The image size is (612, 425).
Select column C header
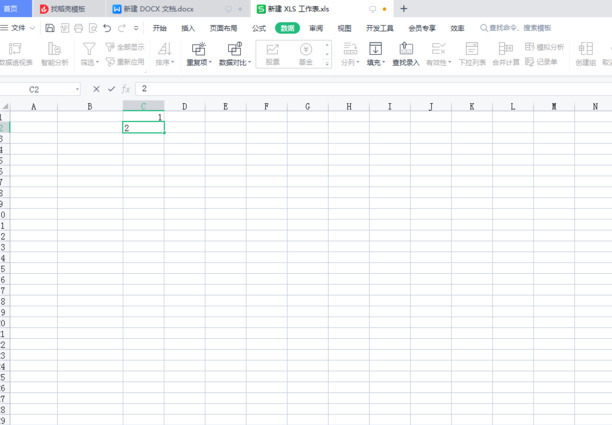[x=143, y=106]
